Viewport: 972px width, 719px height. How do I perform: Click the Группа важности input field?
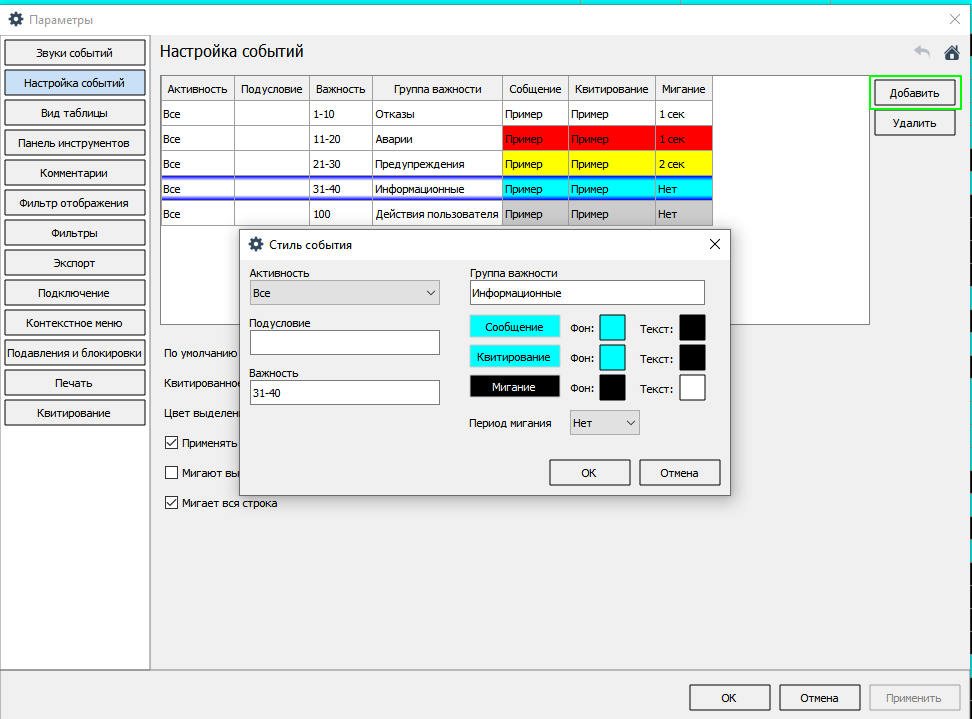[x=587, y=293]
